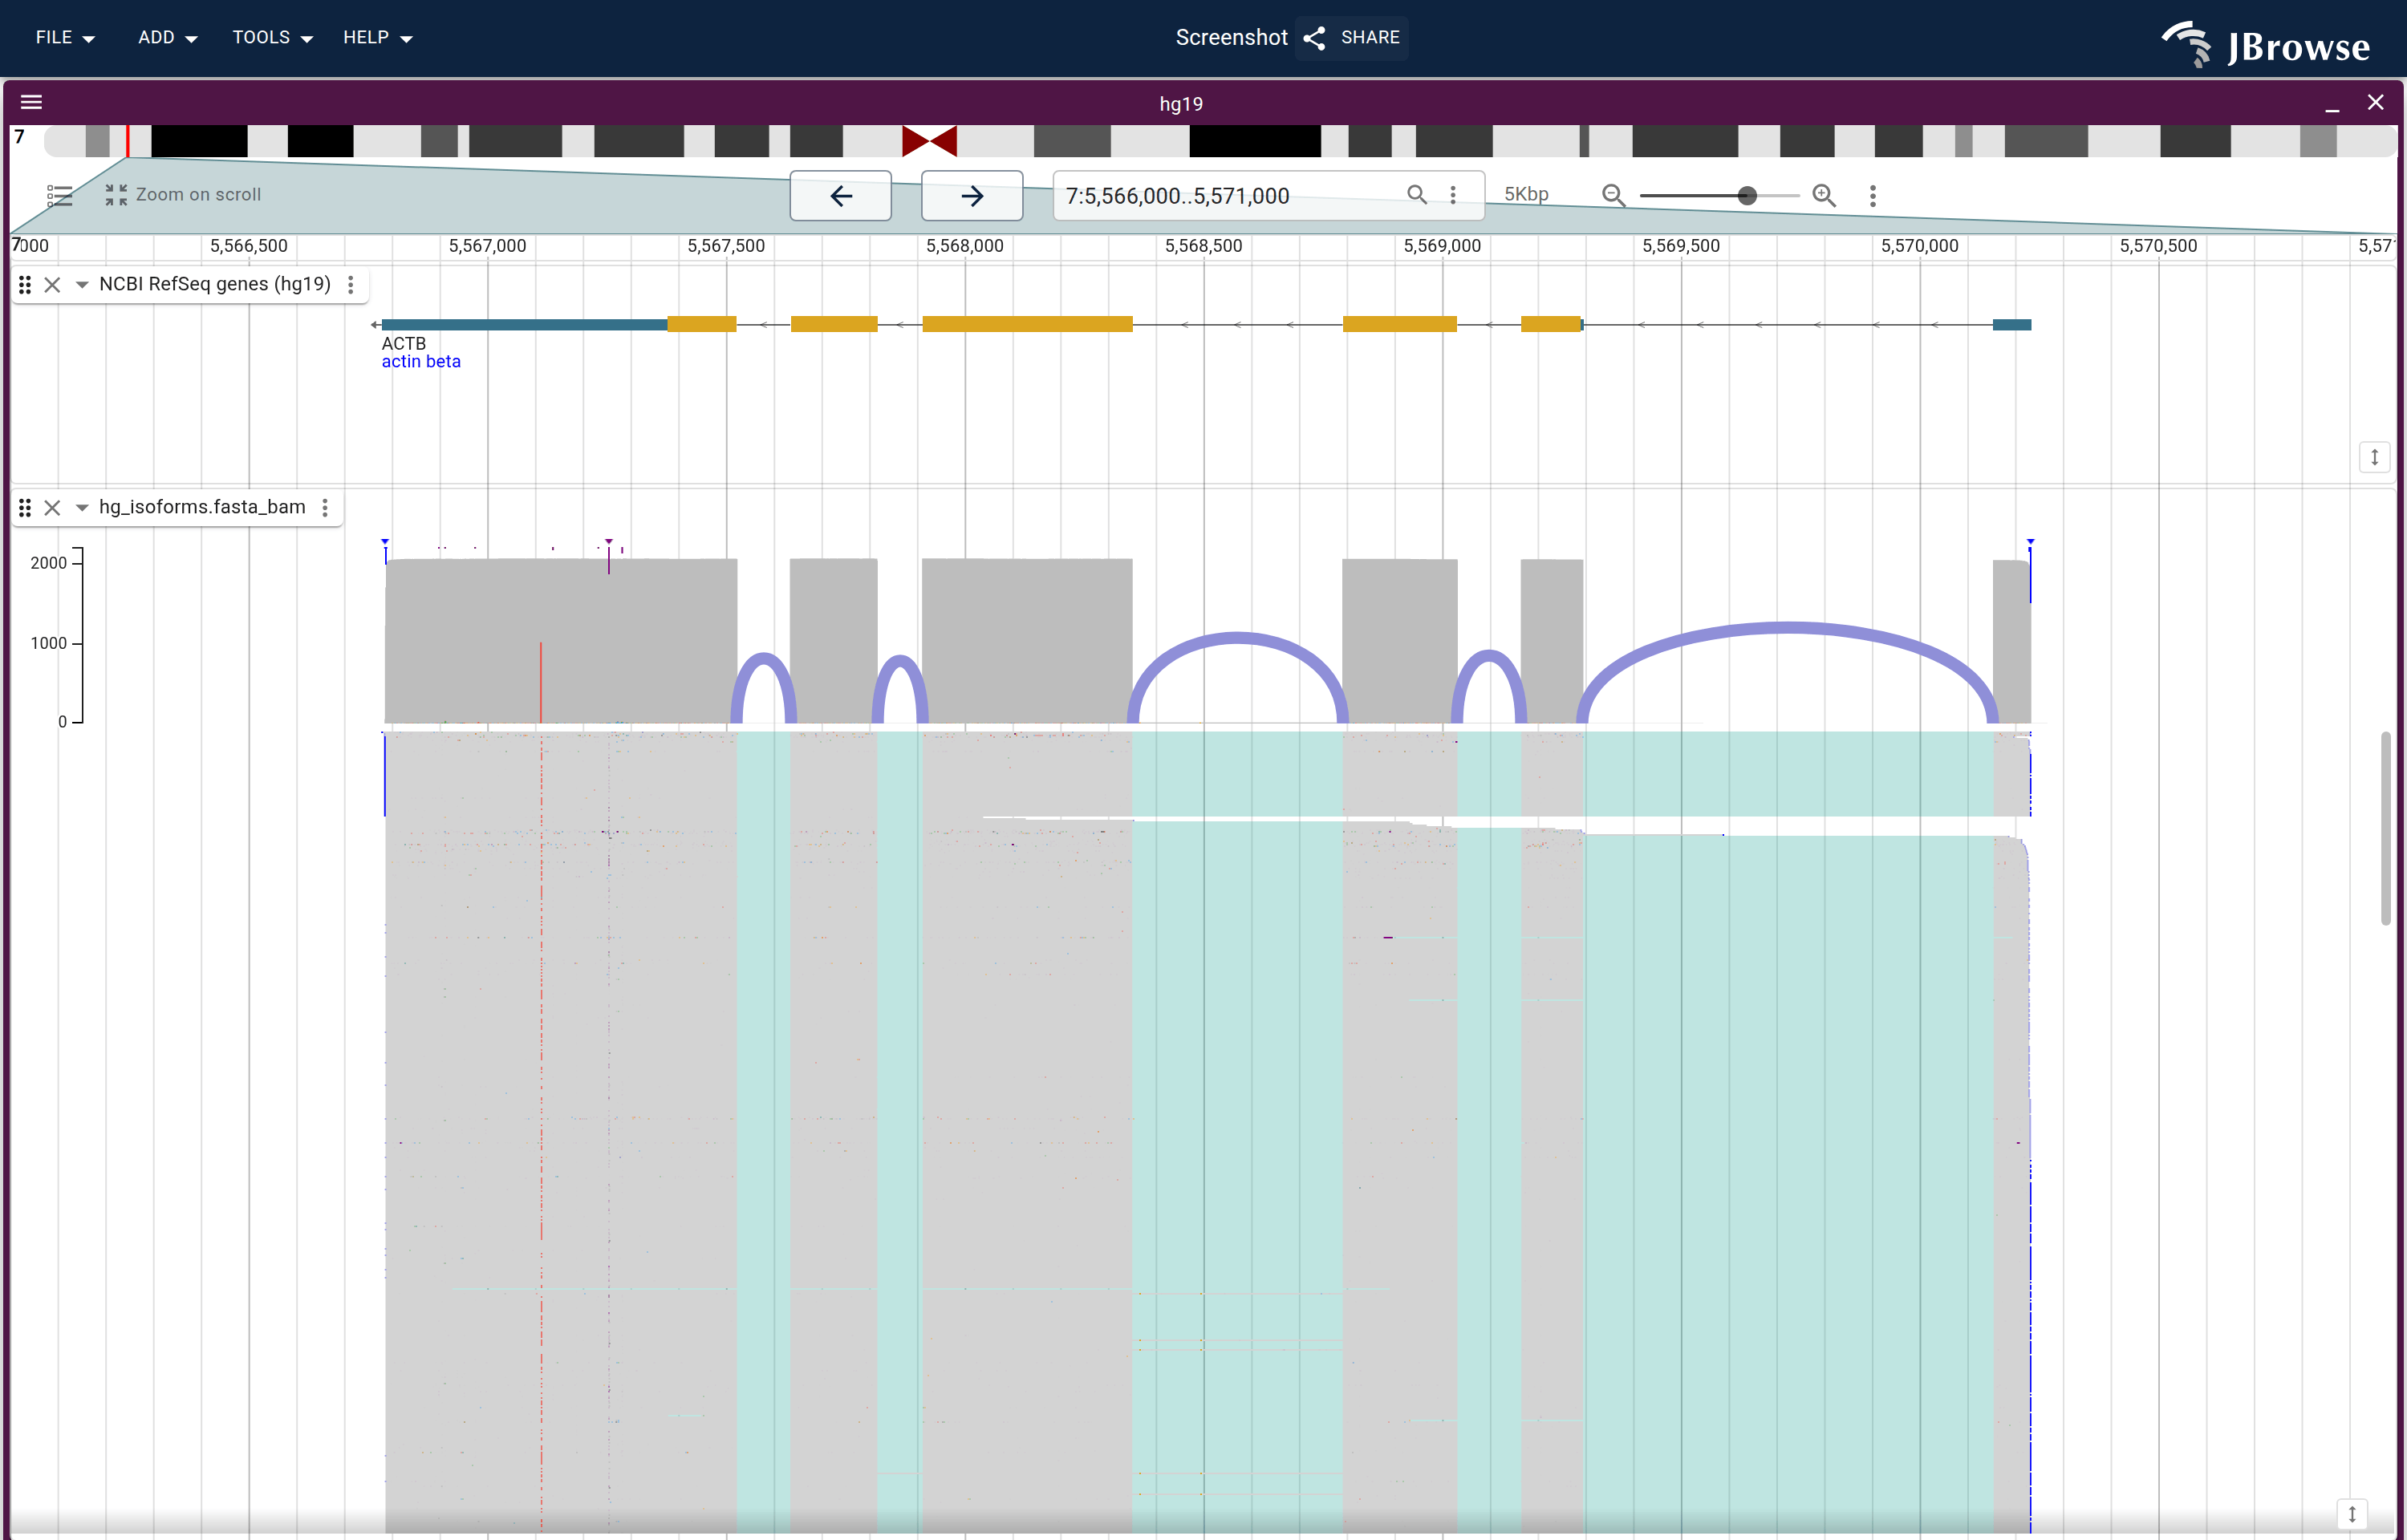This screenshot has height=1540, width=2407.
Task: Open the ADD menu
Action: [x=167, y=38]
